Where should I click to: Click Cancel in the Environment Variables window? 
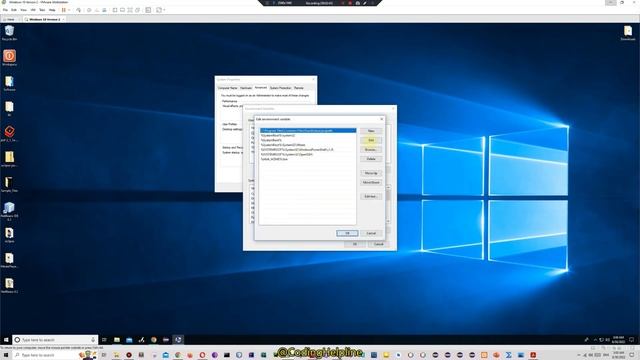click(379, 244)
